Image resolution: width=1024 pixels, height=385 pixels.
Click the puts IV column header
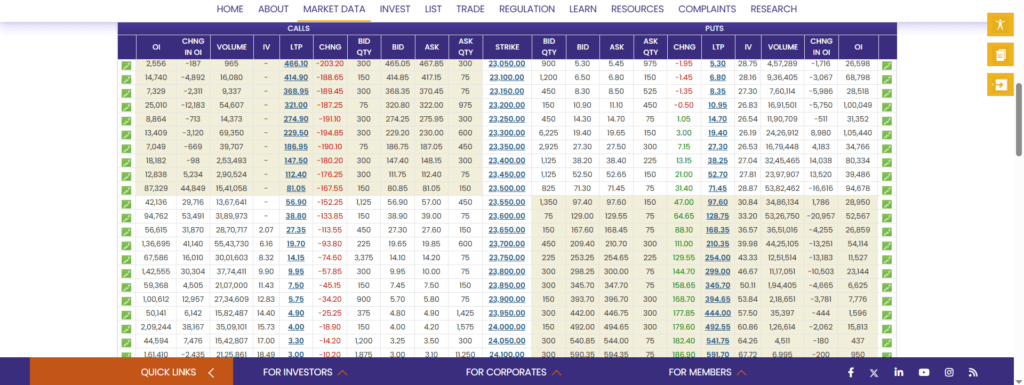pyautogui.click(x=748, y=47)
